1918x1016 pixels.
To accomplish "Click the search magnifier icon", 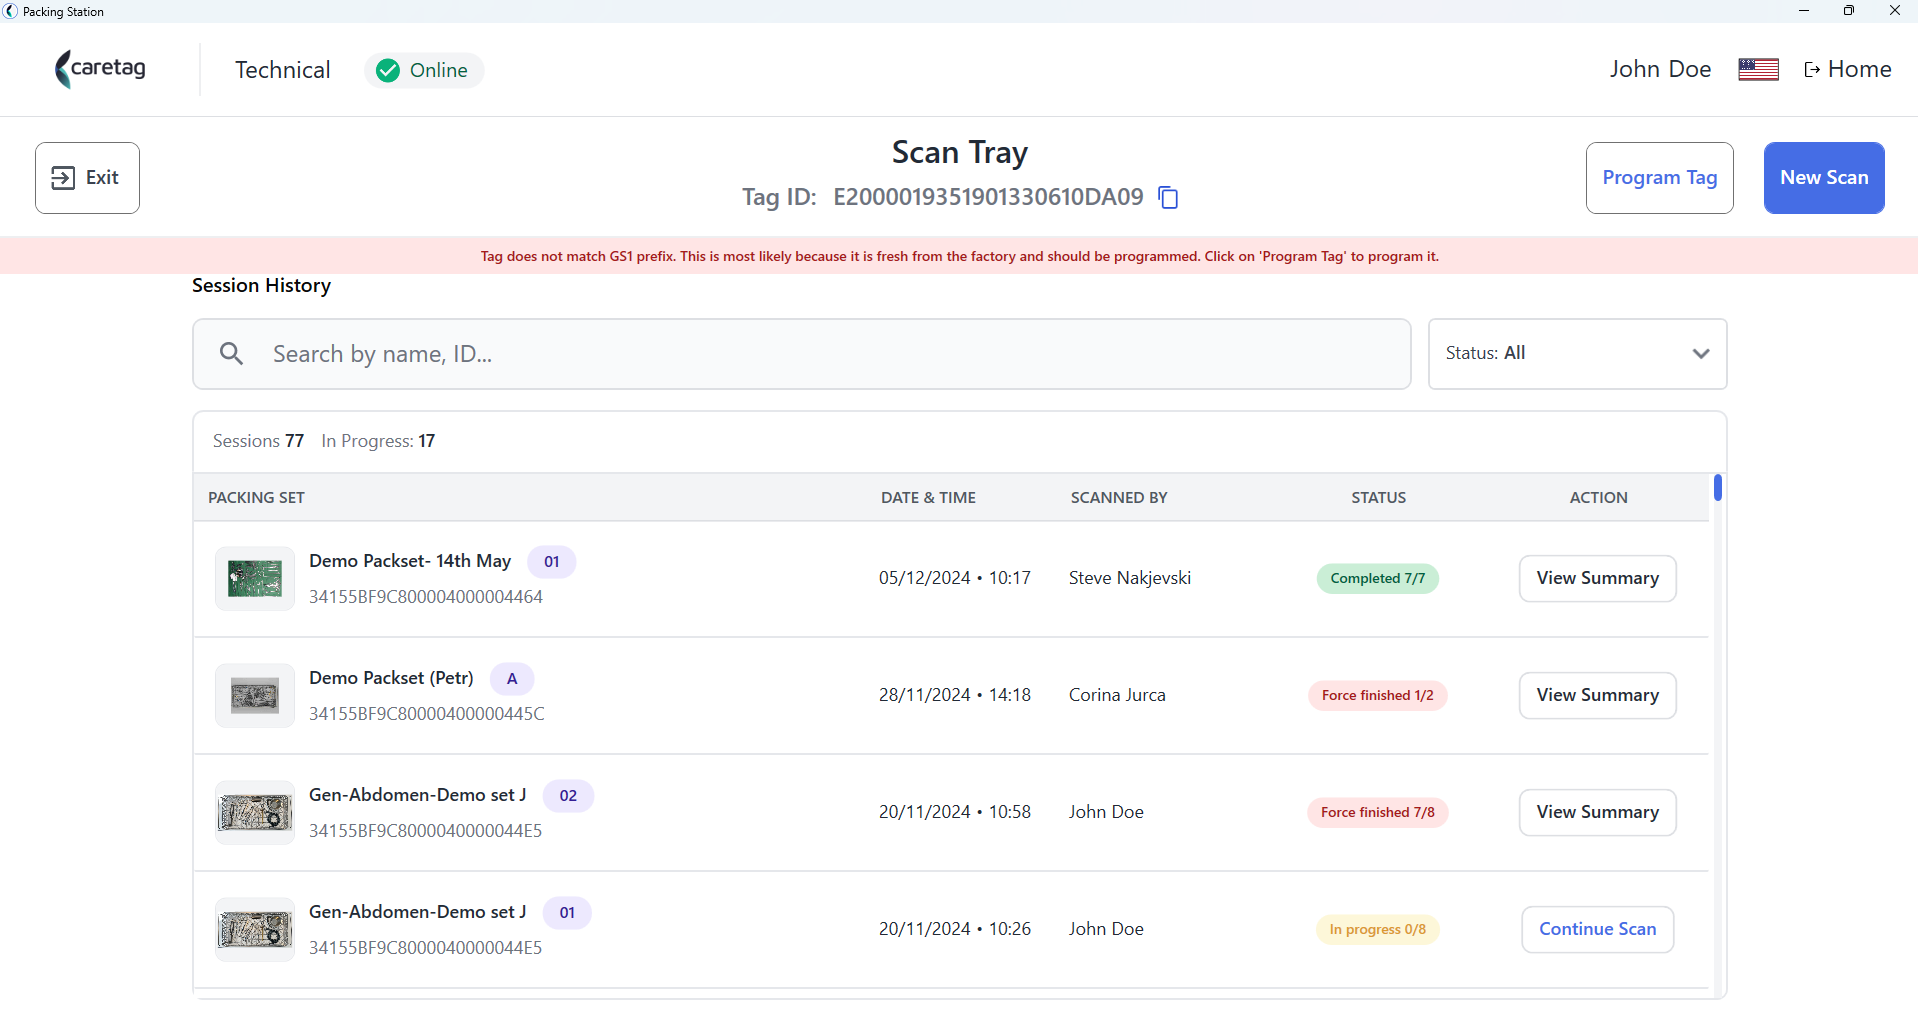I will click(231, 353).
